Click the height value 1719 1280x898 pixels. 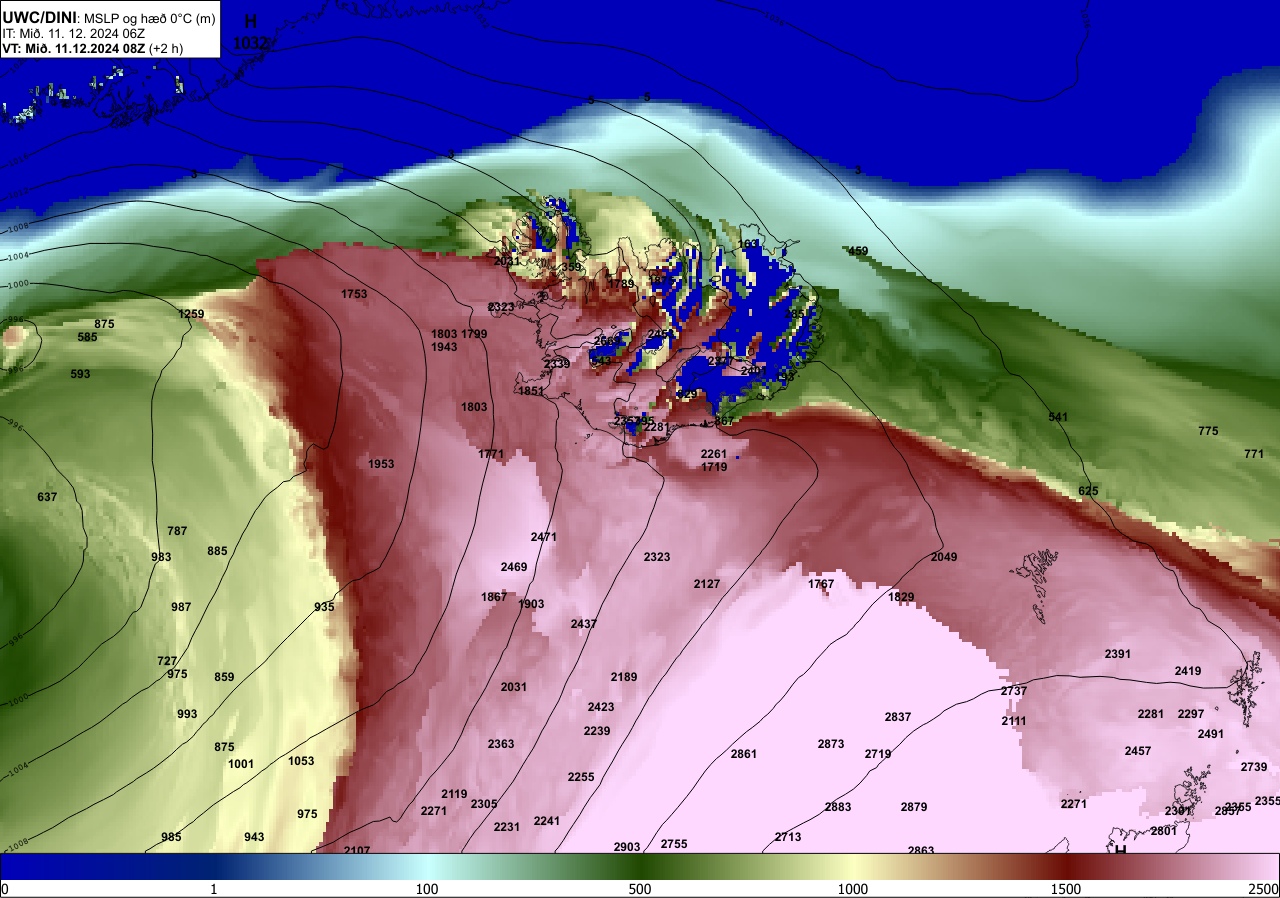[714, 467]
